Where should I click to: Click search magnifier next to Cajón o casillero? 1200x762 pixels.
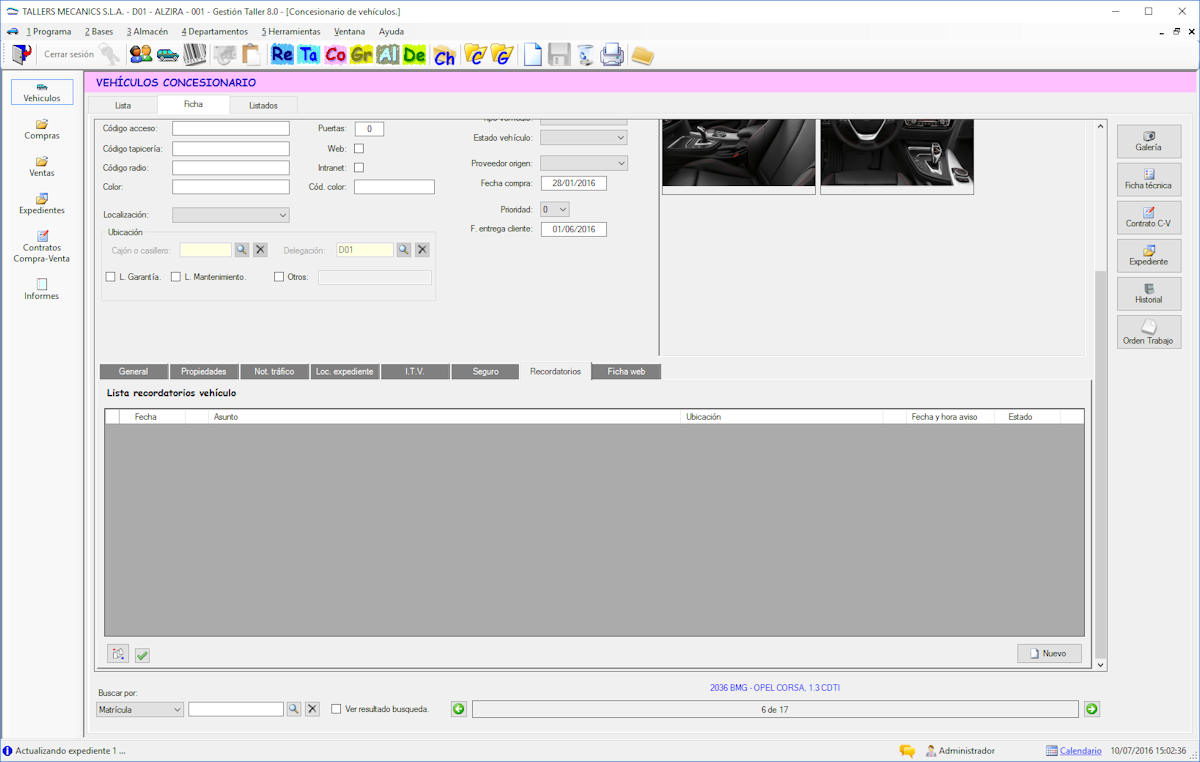[241, 249]
